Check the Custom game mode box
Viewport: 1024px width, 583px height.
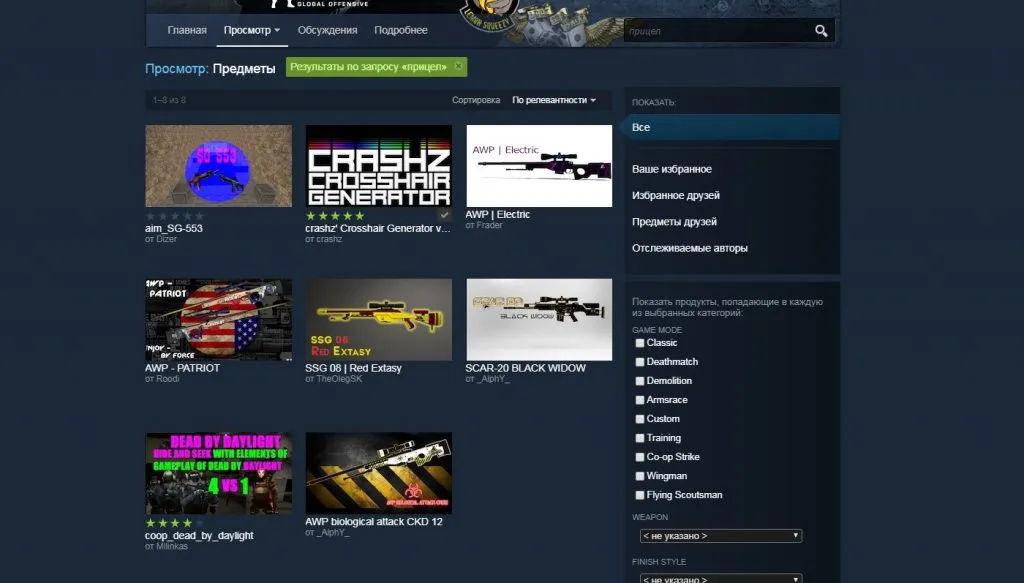640,418
